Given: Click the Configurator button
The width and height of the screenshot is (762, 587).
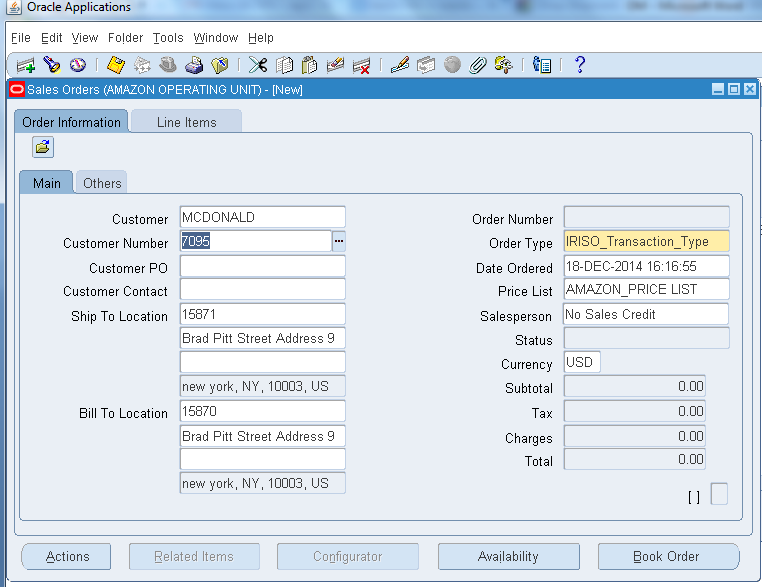Looking at the screenshot, I should (x=347, y=556).
